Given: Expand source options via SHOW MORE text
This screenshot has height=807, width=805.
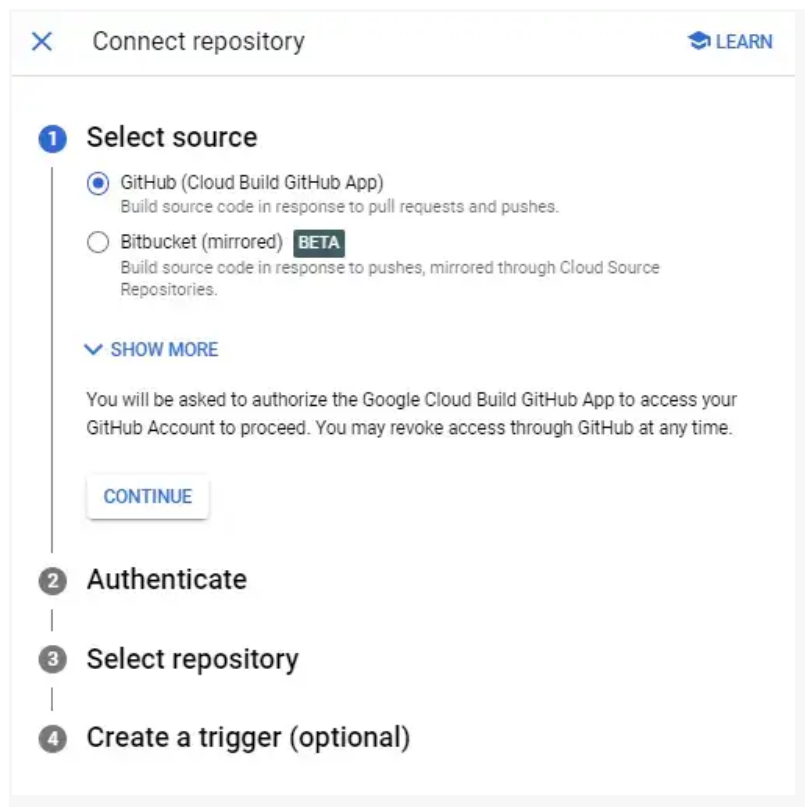Looking at the screenshot, I should pos(164,350).
